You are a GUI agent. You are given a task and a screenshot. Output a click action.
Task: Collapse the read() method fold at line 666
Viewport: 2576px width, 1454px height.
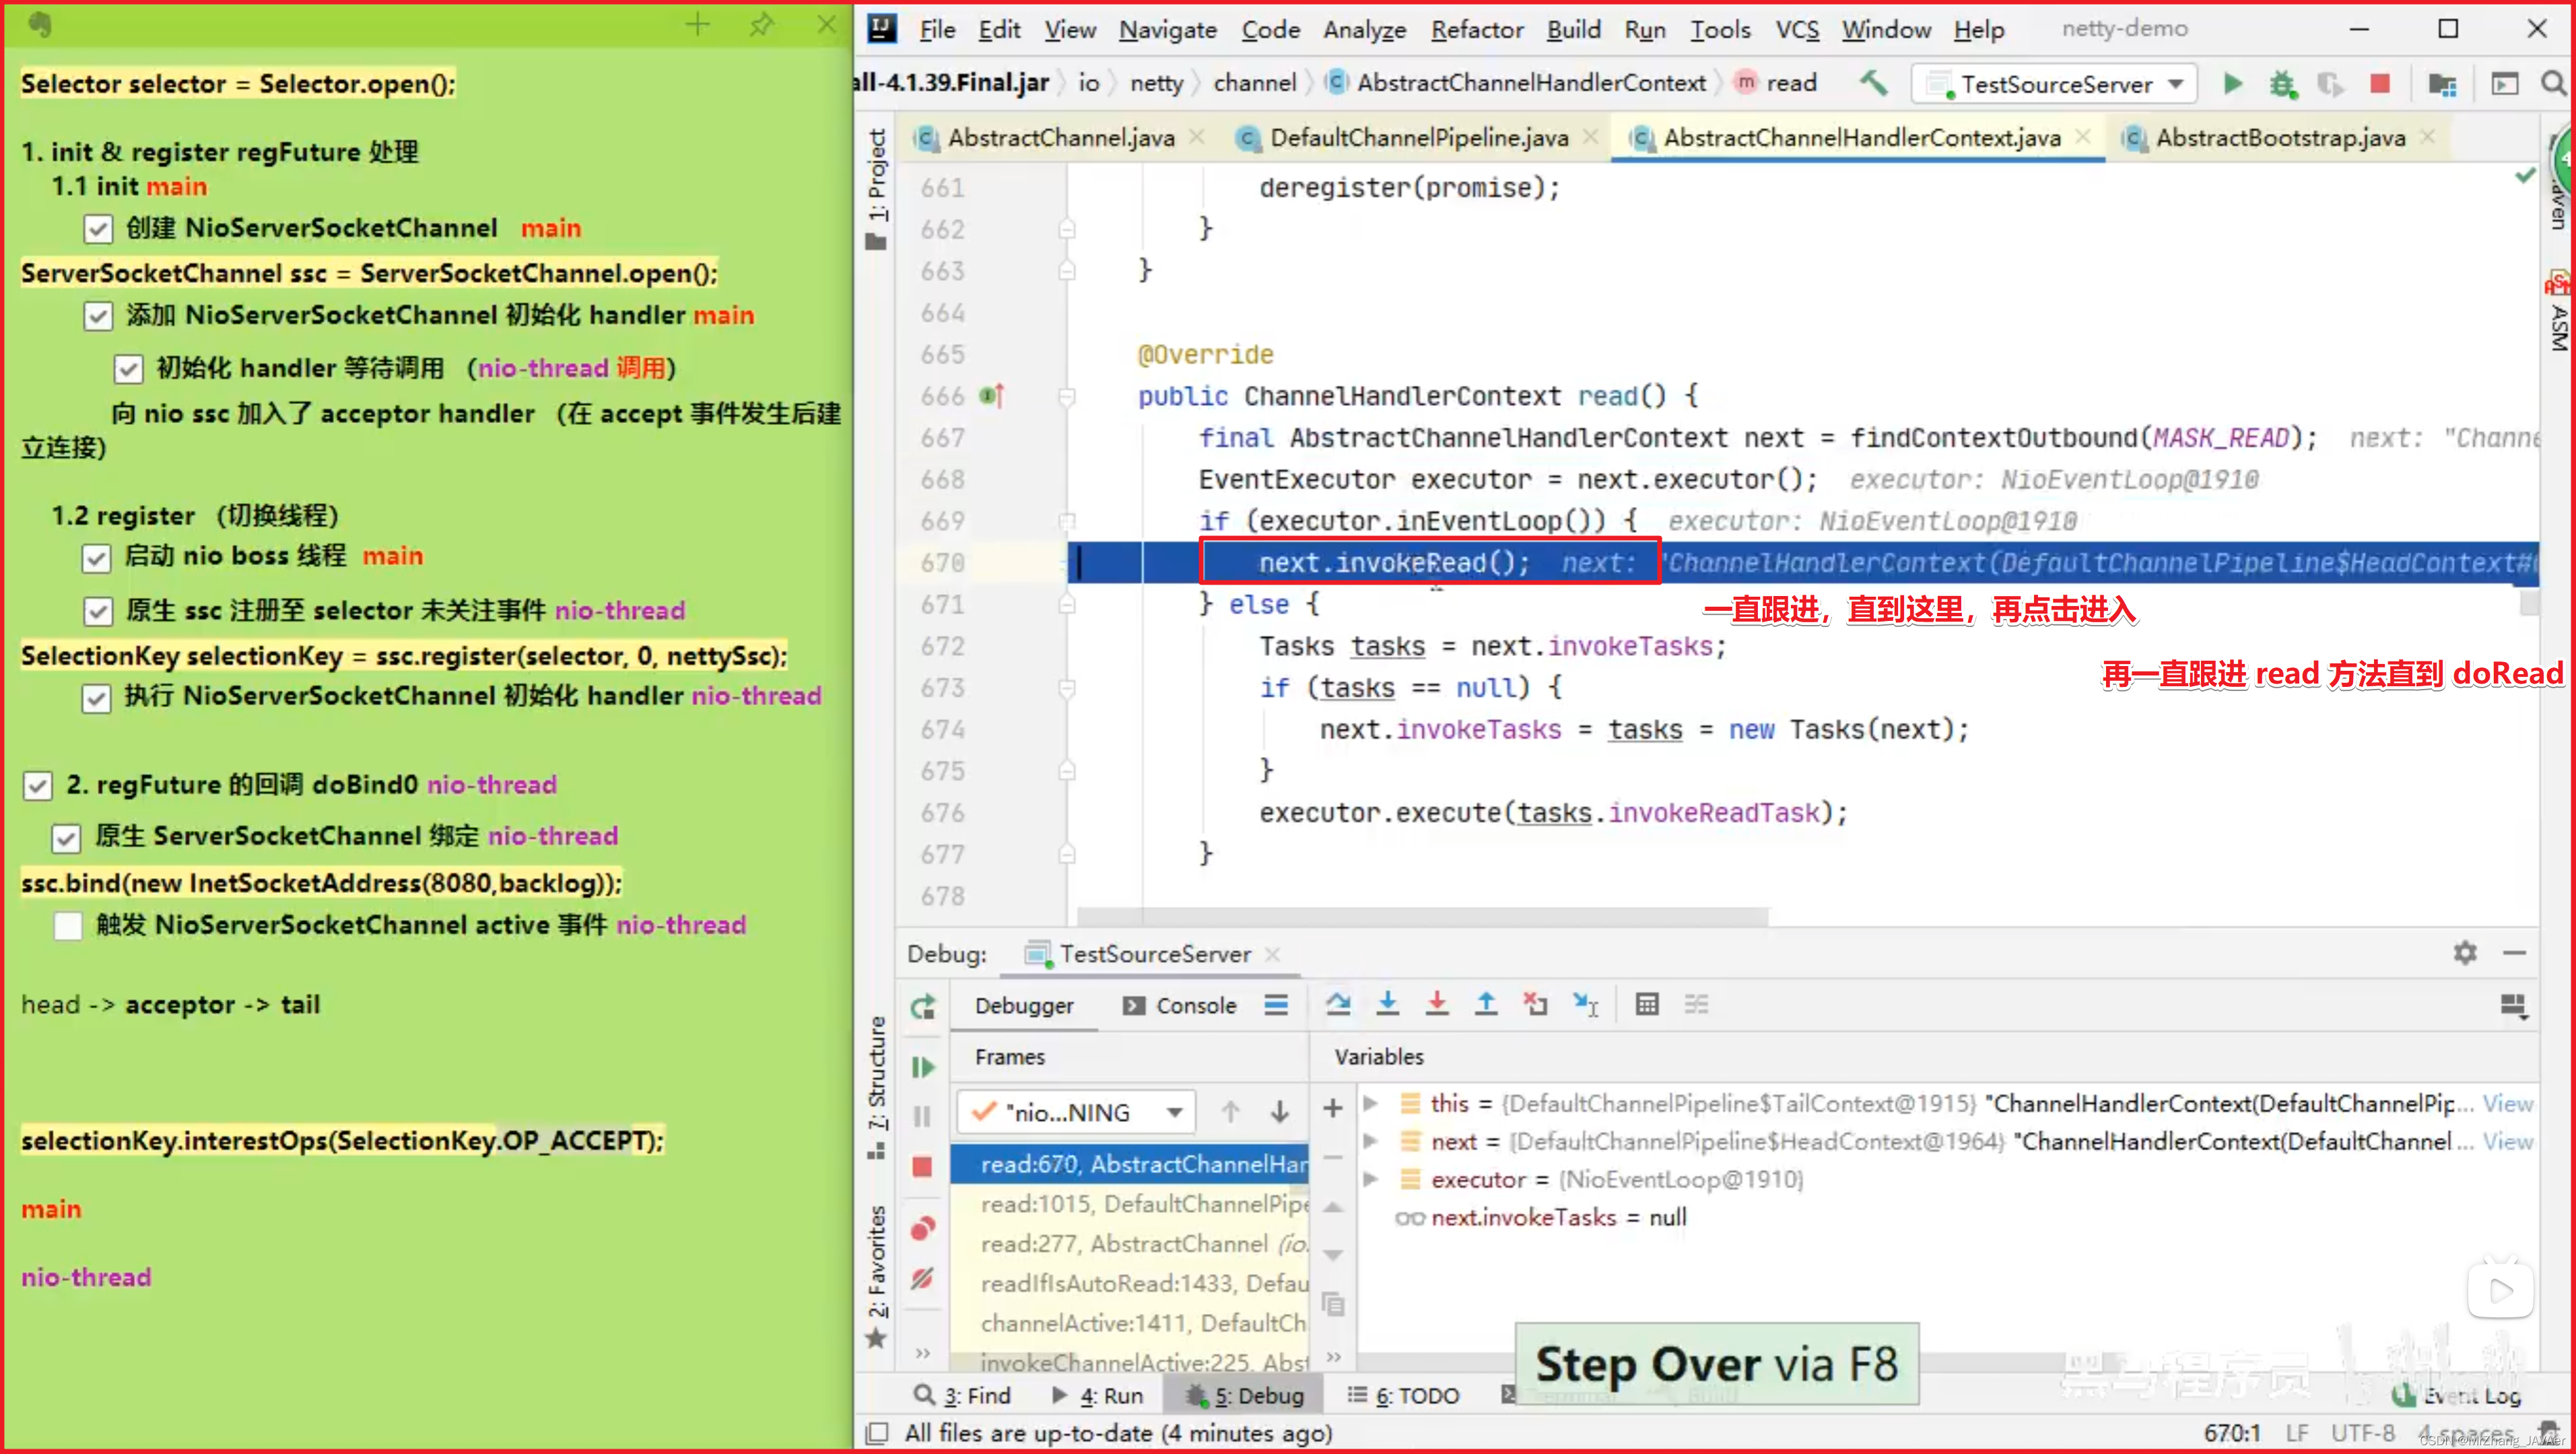[1067, 397]
